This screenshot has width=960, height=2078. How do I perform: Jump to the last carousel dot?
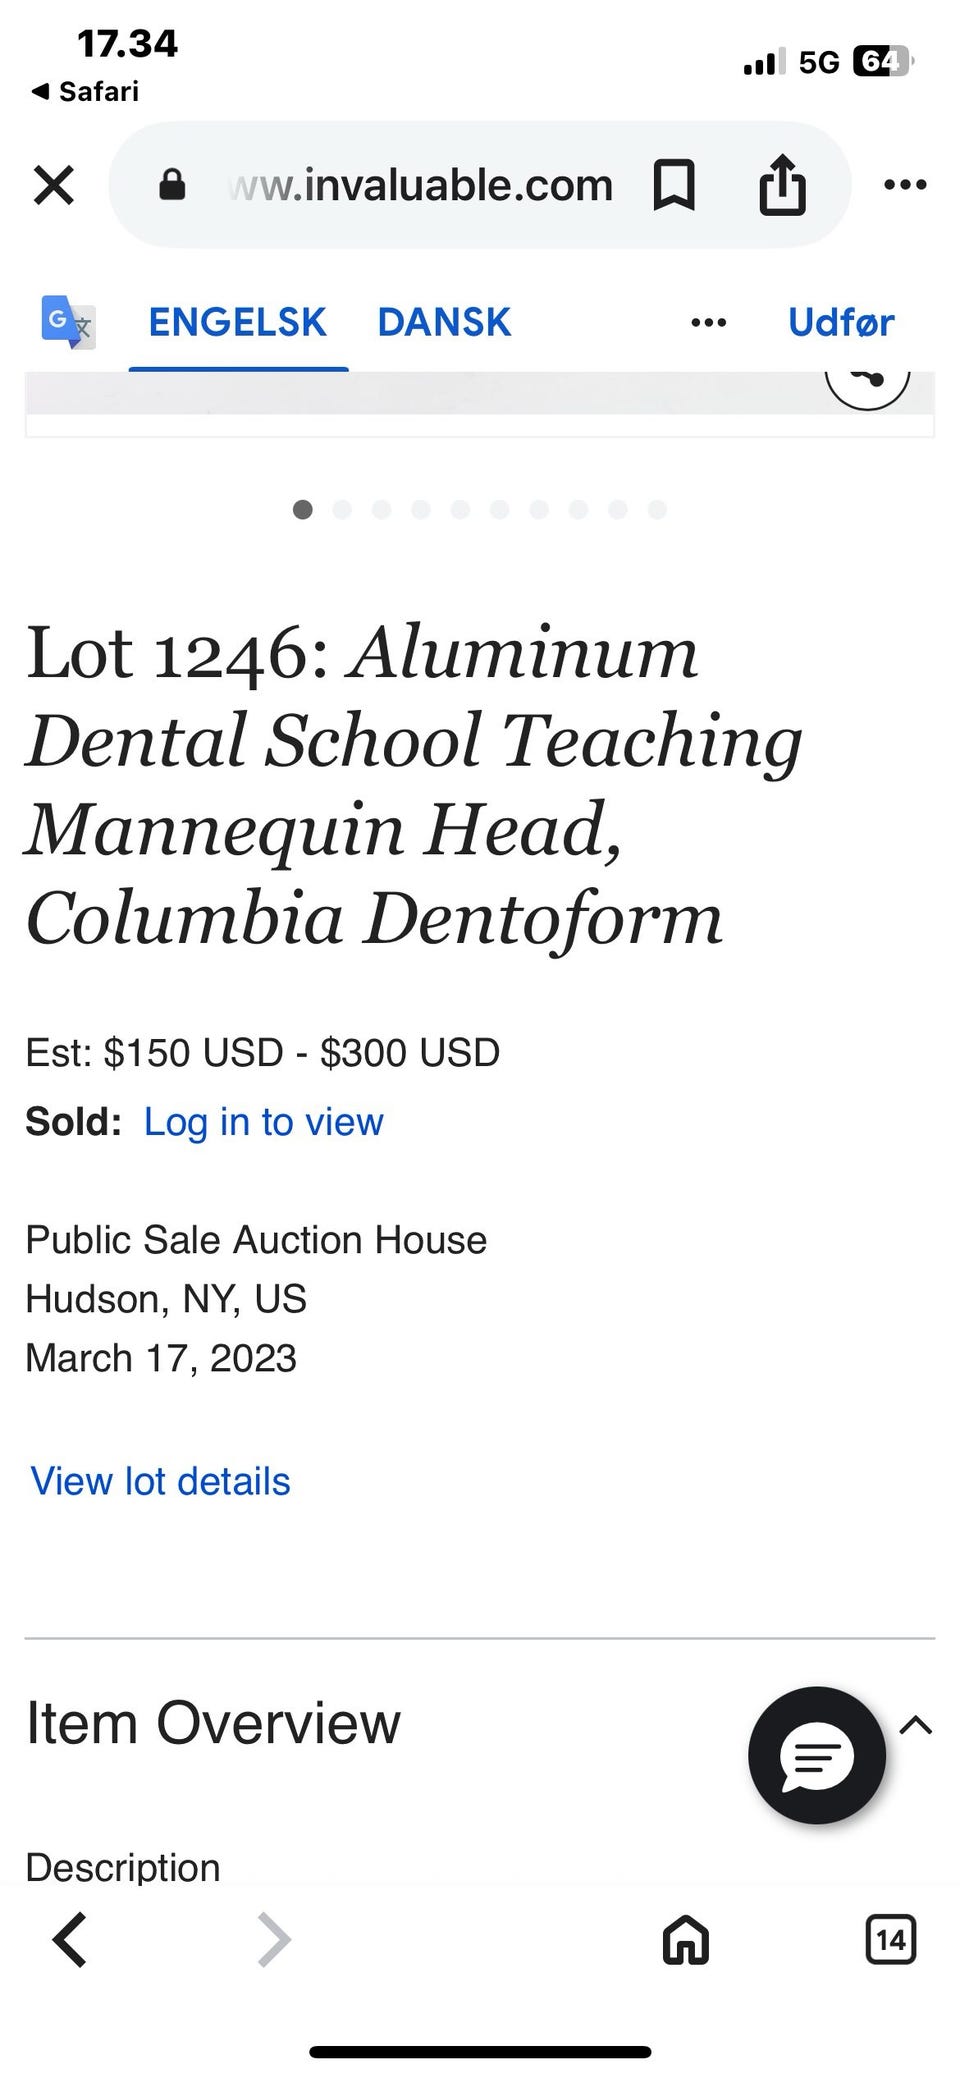pos(657,510)
